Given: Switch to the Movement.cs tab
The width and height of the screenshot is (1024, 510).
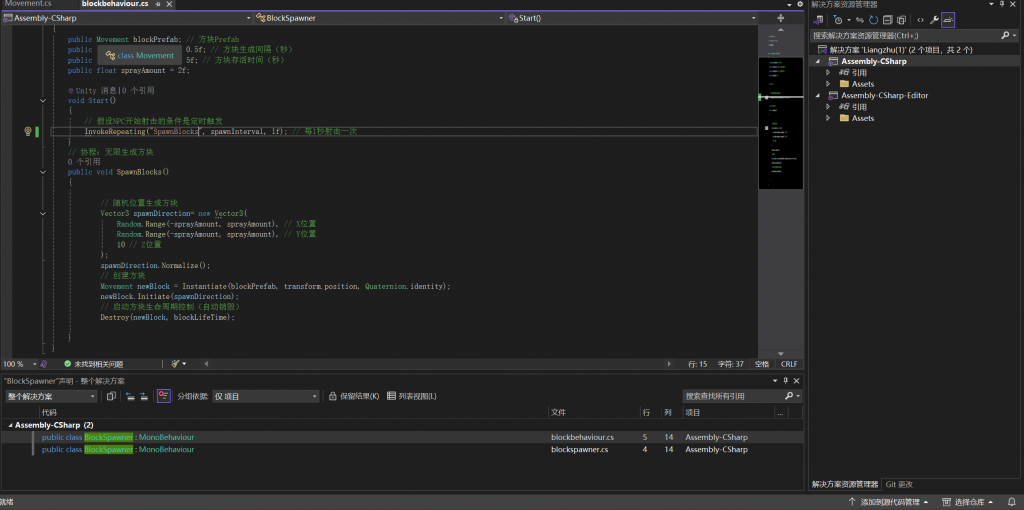Looking at the screenshot, I should [28, 4].
